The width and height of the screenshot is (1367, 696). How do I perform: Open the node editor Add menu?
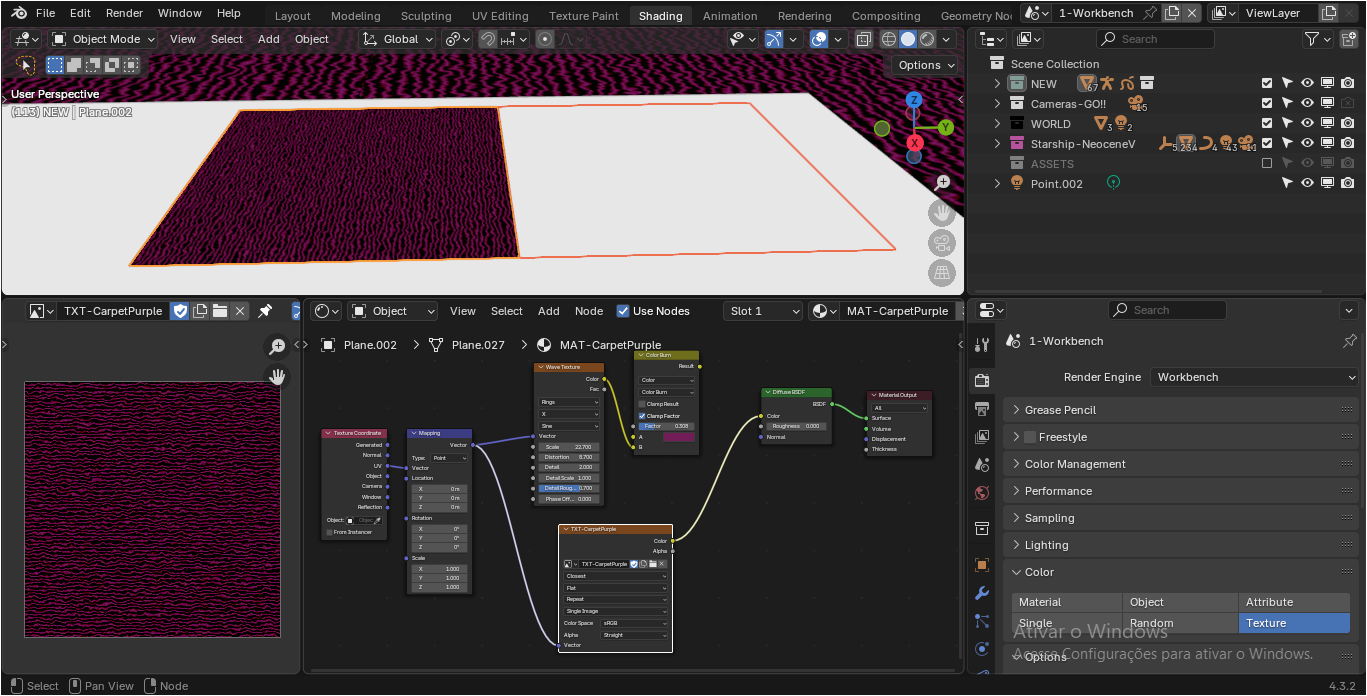[x=549, y=311]
